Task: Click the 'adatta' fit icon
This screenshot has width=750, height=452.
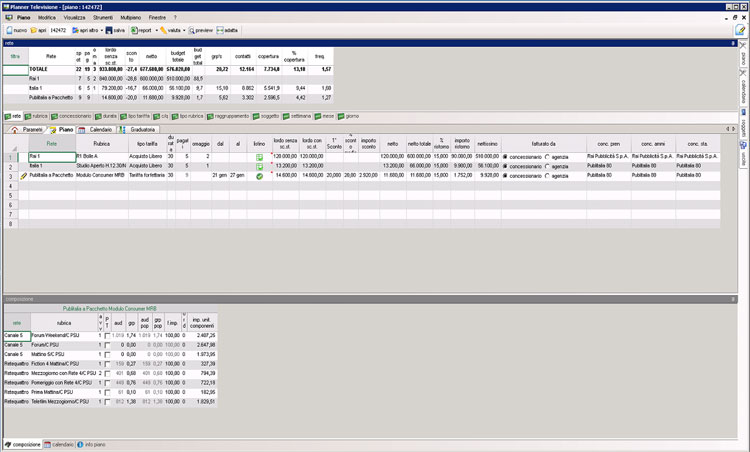Action: [x=223, y=31]
